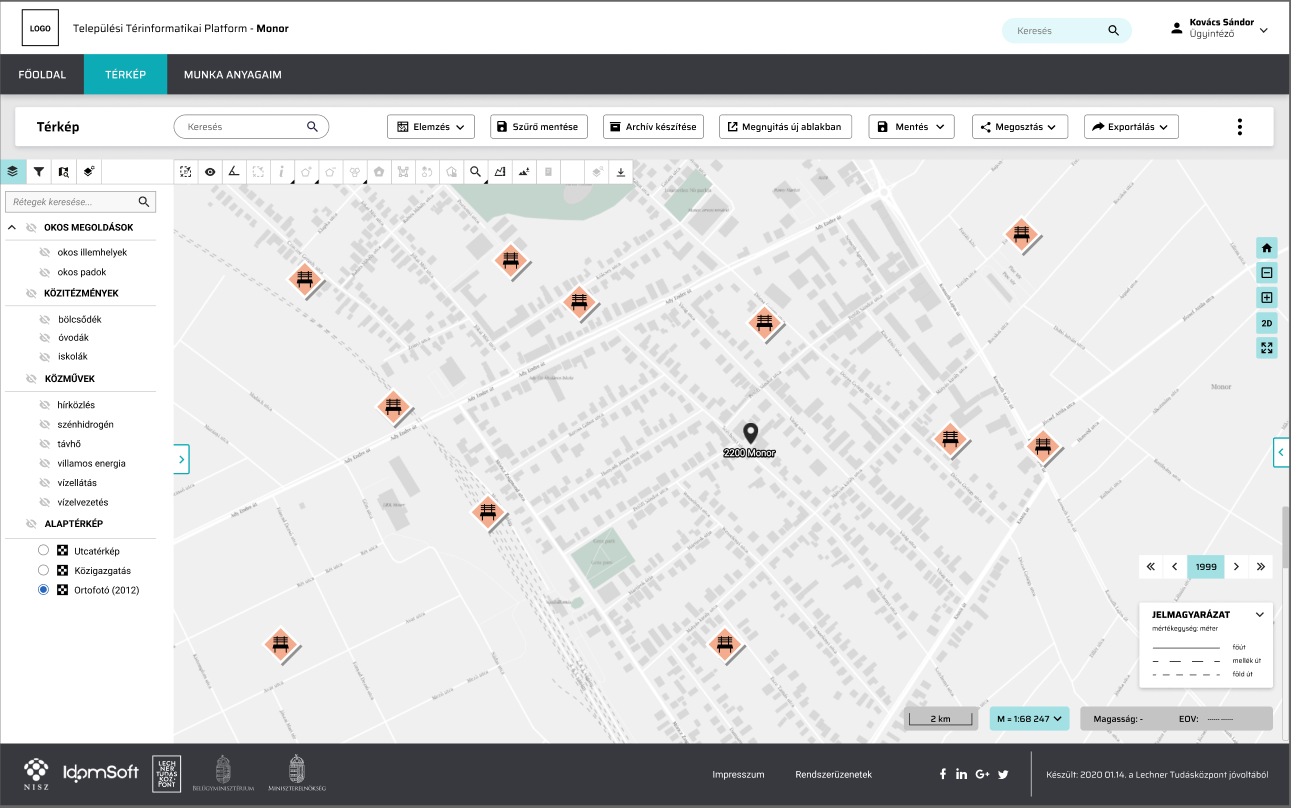The height and width of the screenshot is (808, 1291).
Task: Switch the map to fullscreen view
Action: 1267,348
